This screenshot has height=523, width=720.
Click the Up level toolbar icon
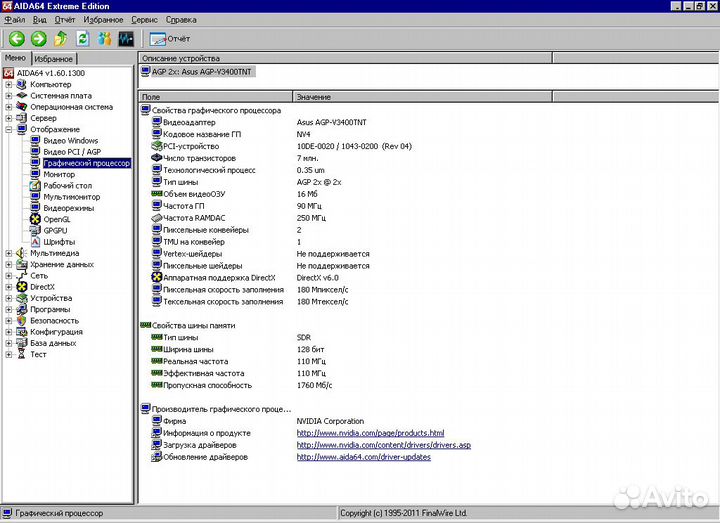pyautogui.click(x=61, y=39)
